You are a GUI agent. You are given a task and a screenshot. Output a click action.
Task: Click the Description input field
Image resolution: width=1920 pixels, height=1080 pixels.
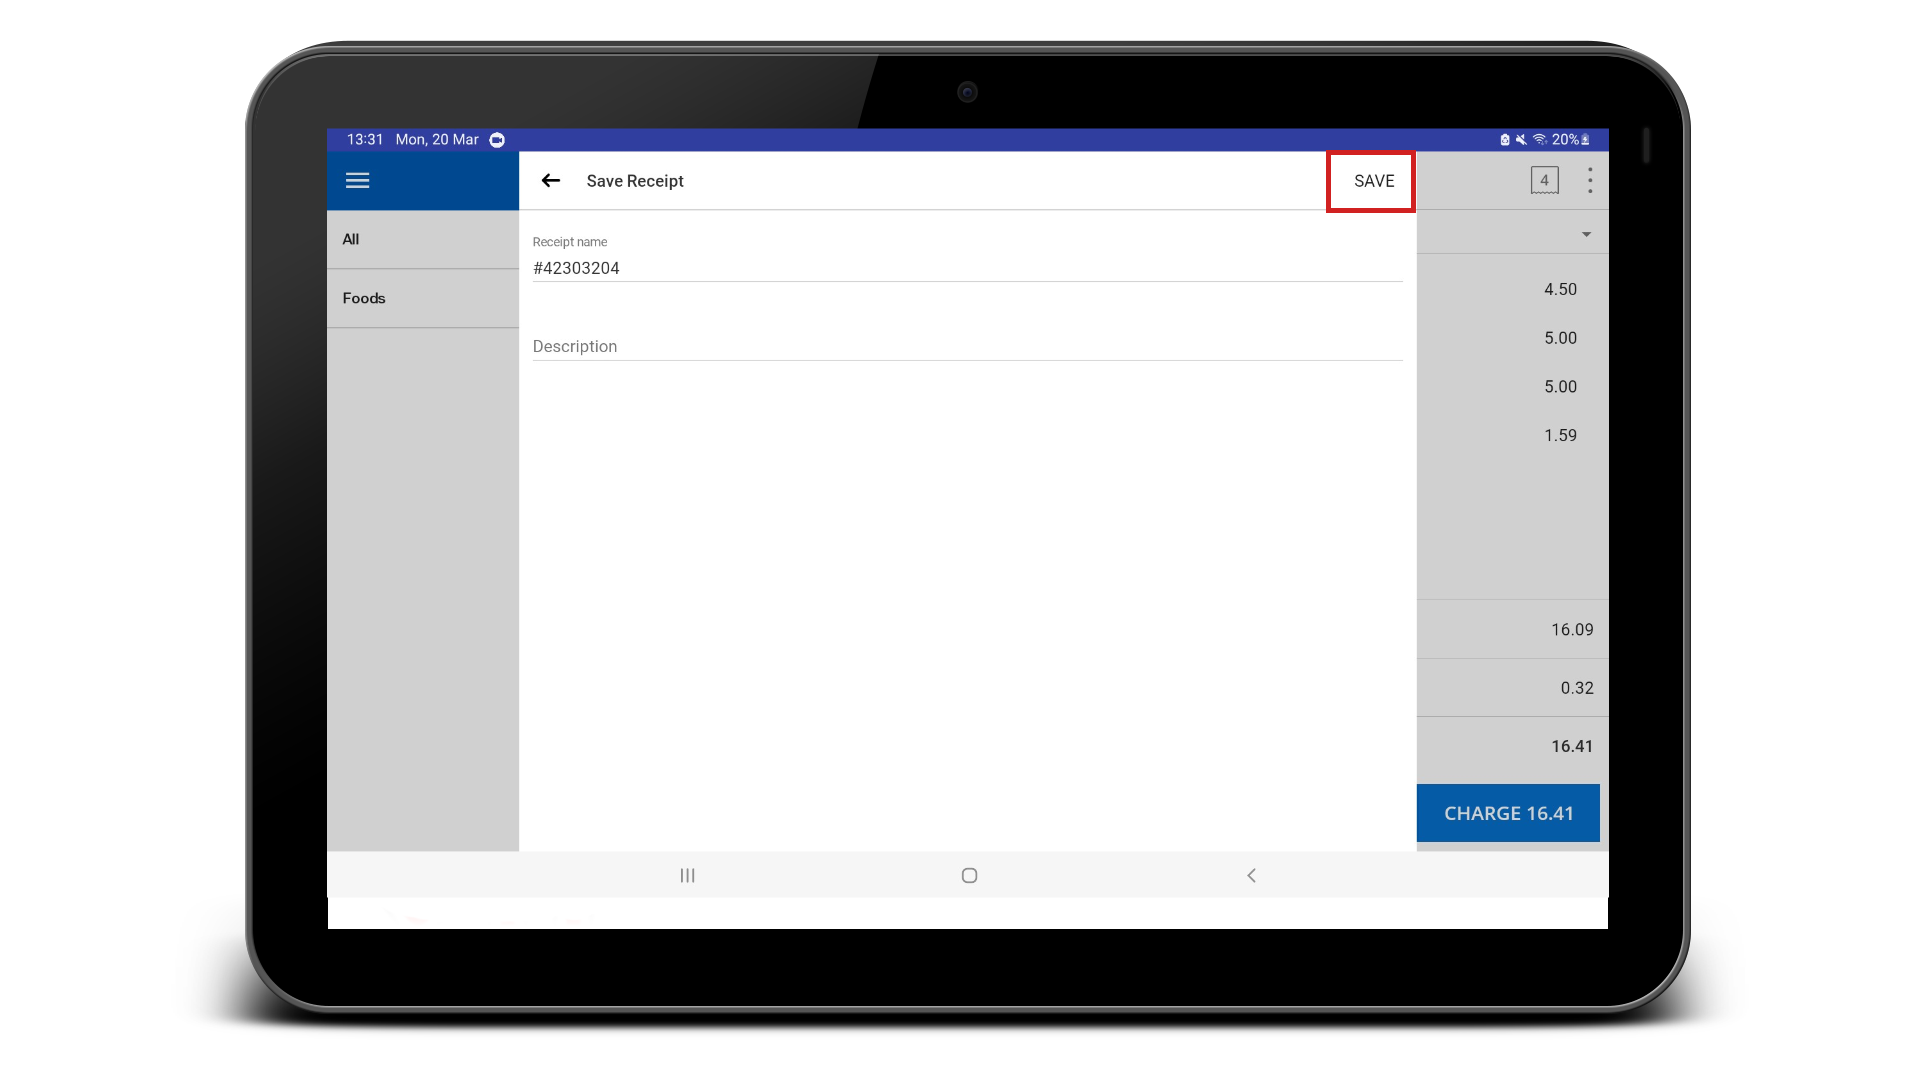click(966, 346)
